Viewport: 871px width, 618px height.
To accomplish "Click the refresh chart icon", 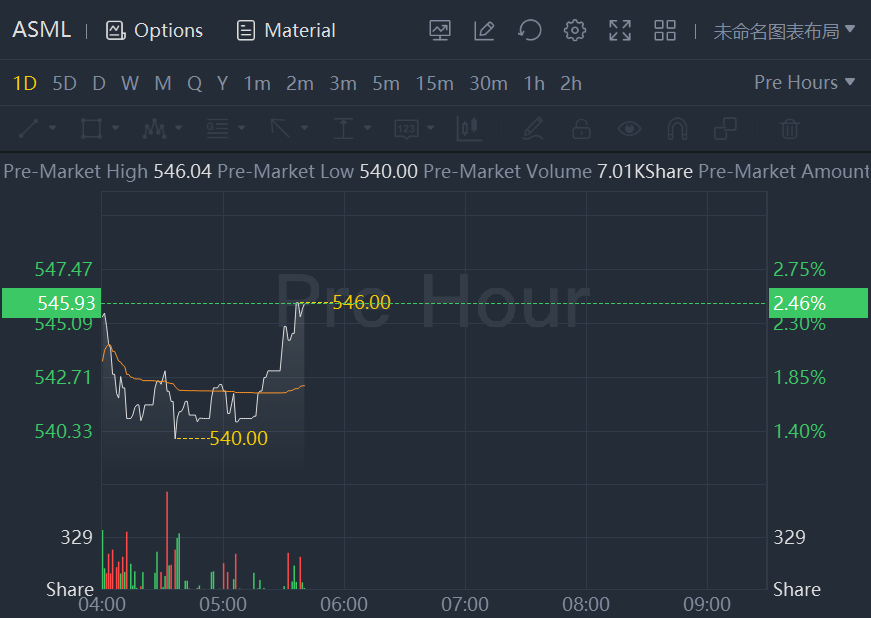I will (530, 30).
